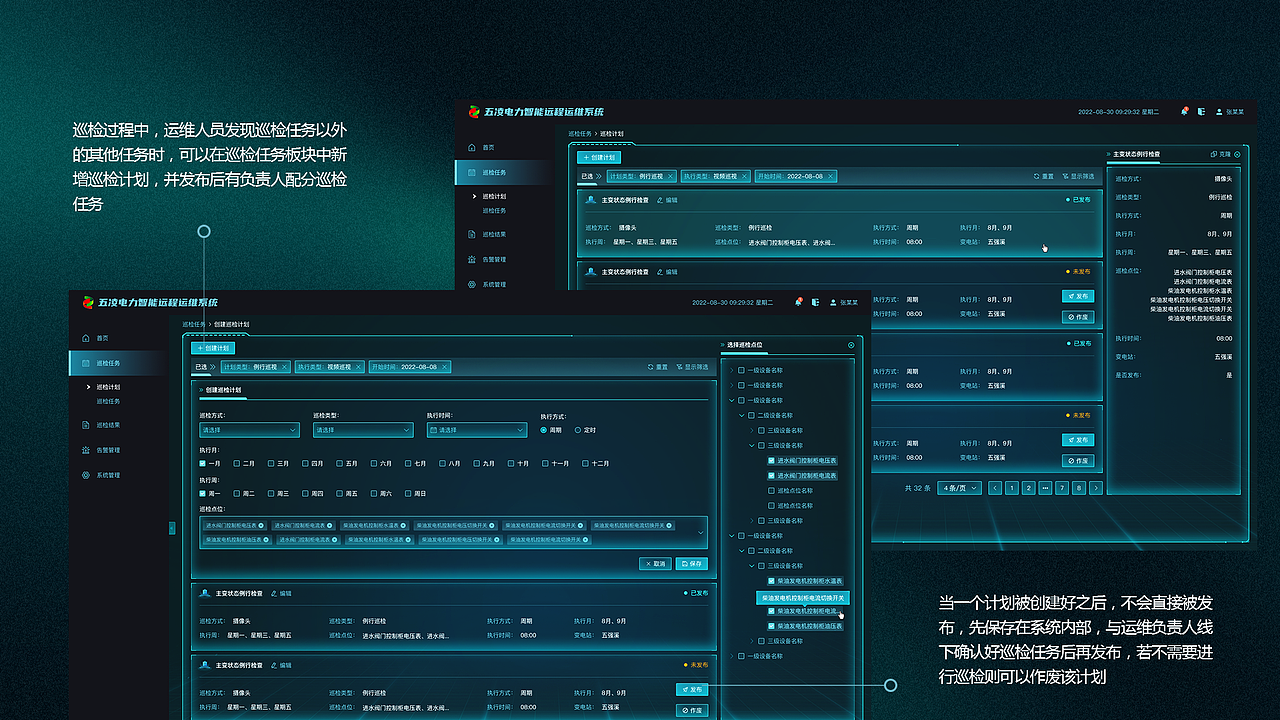Click notification bell icon in front window

[x=798, y=301]
